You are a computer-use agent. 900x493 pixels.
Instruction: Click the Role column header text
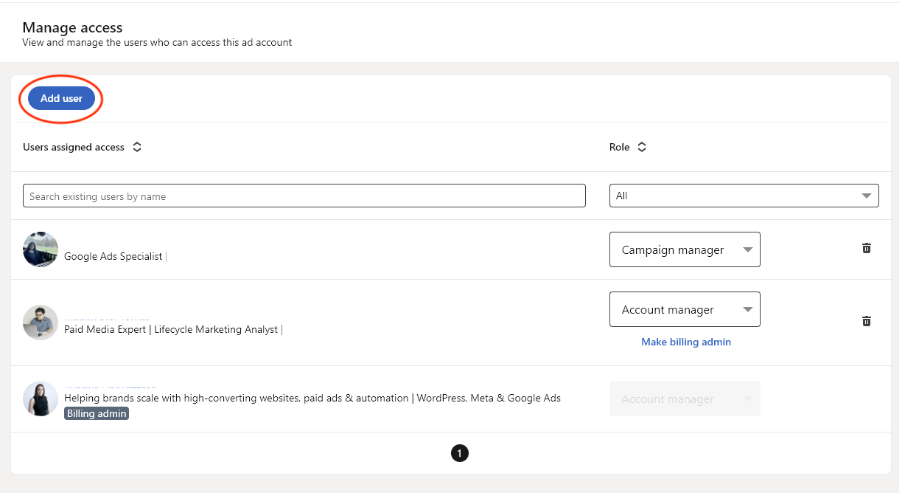click(619, 147)
